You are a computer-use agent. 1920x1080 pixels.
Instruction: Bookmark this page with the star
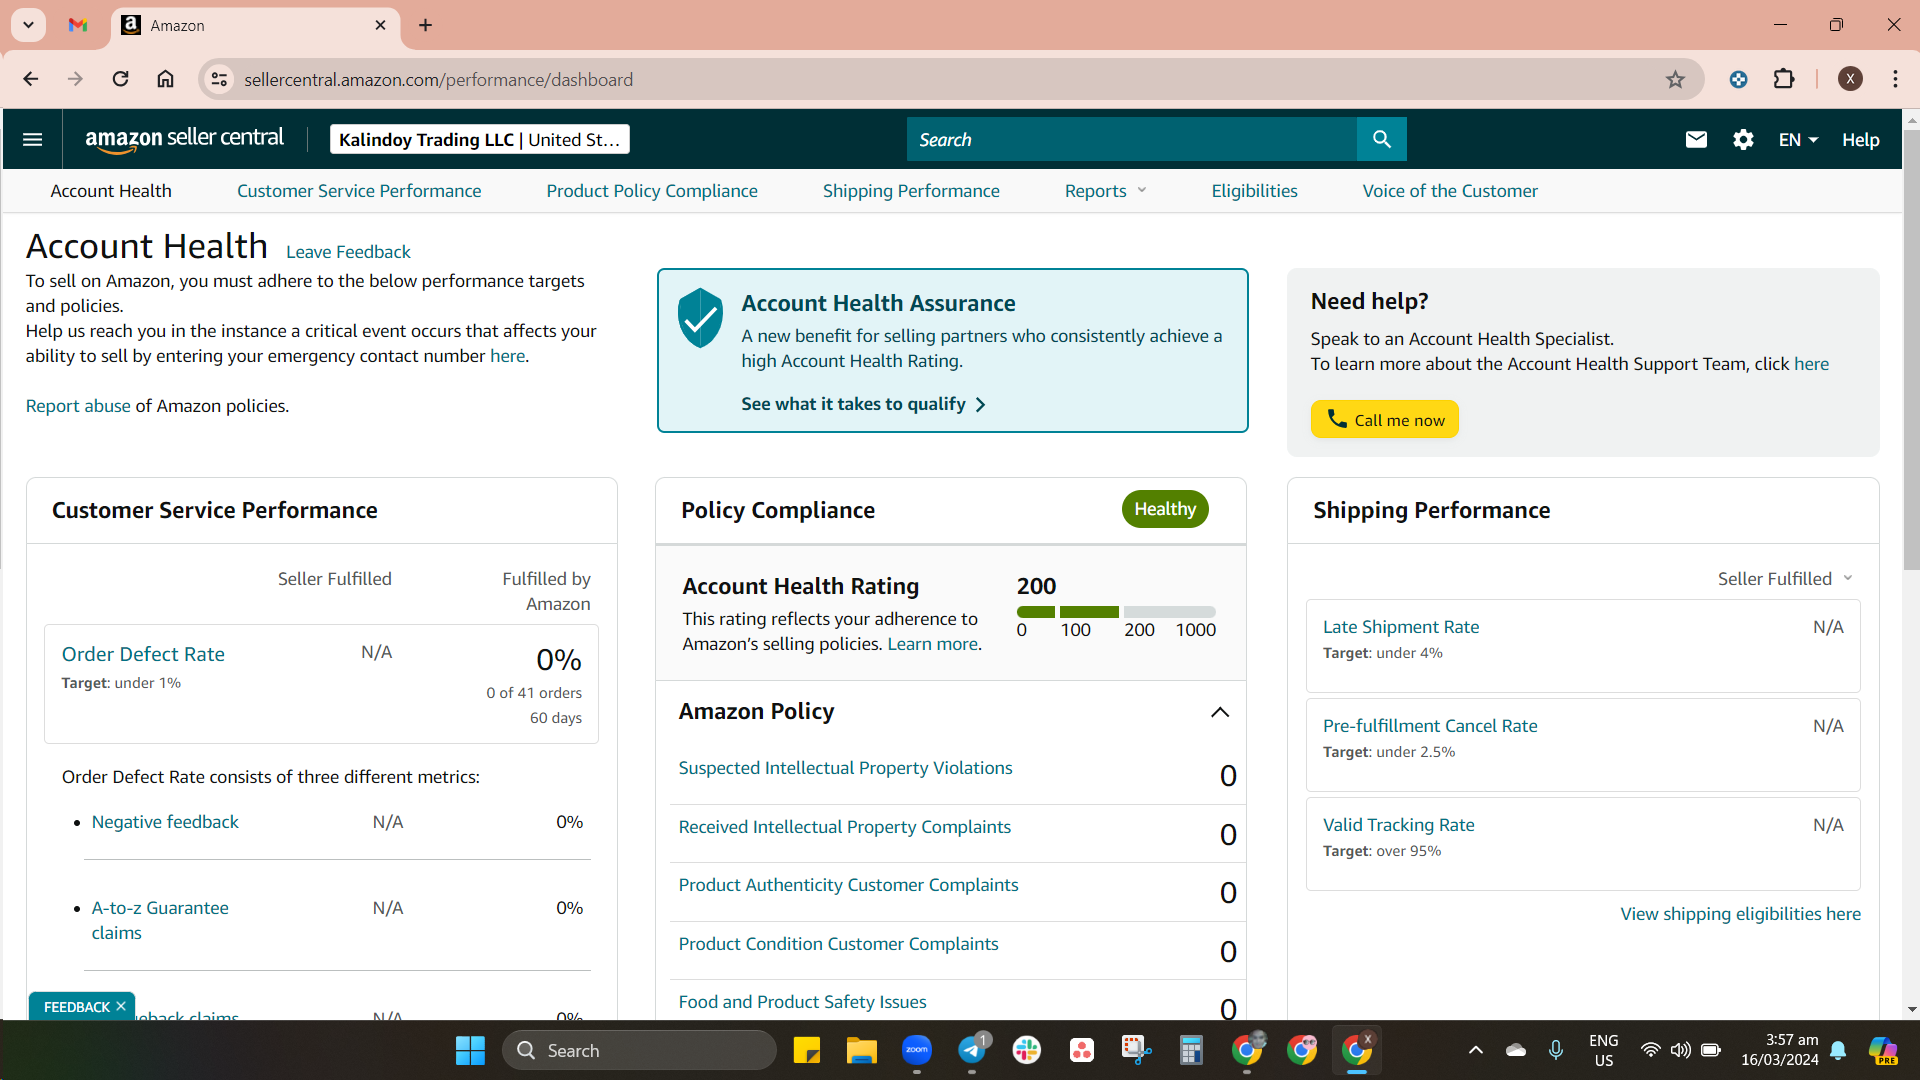(x=1675, y=79)
